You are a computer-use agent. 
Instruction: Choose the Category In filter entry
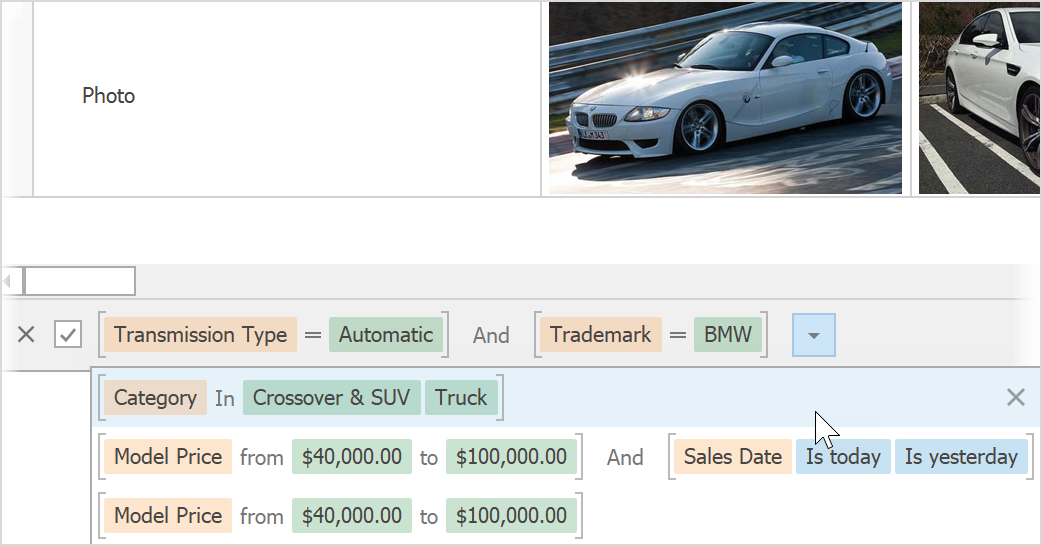click(x=224, y=398)
